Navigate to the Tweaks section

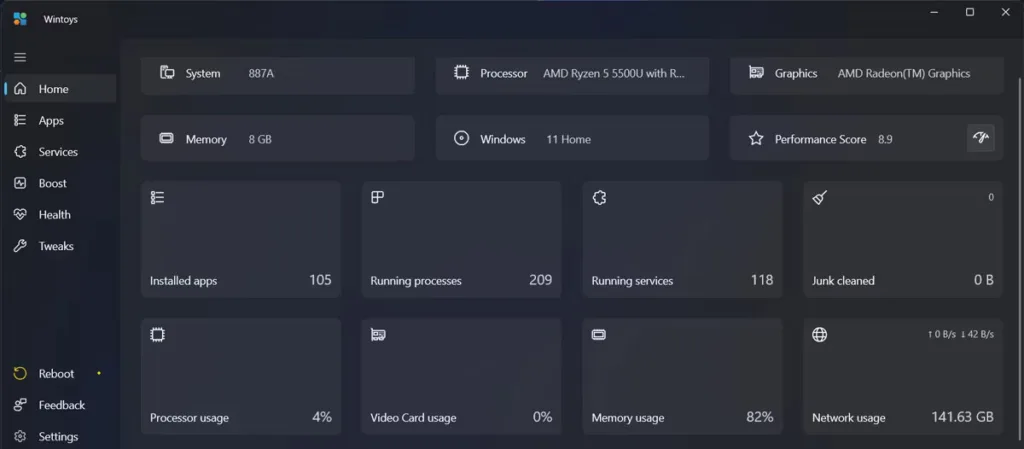60,246
